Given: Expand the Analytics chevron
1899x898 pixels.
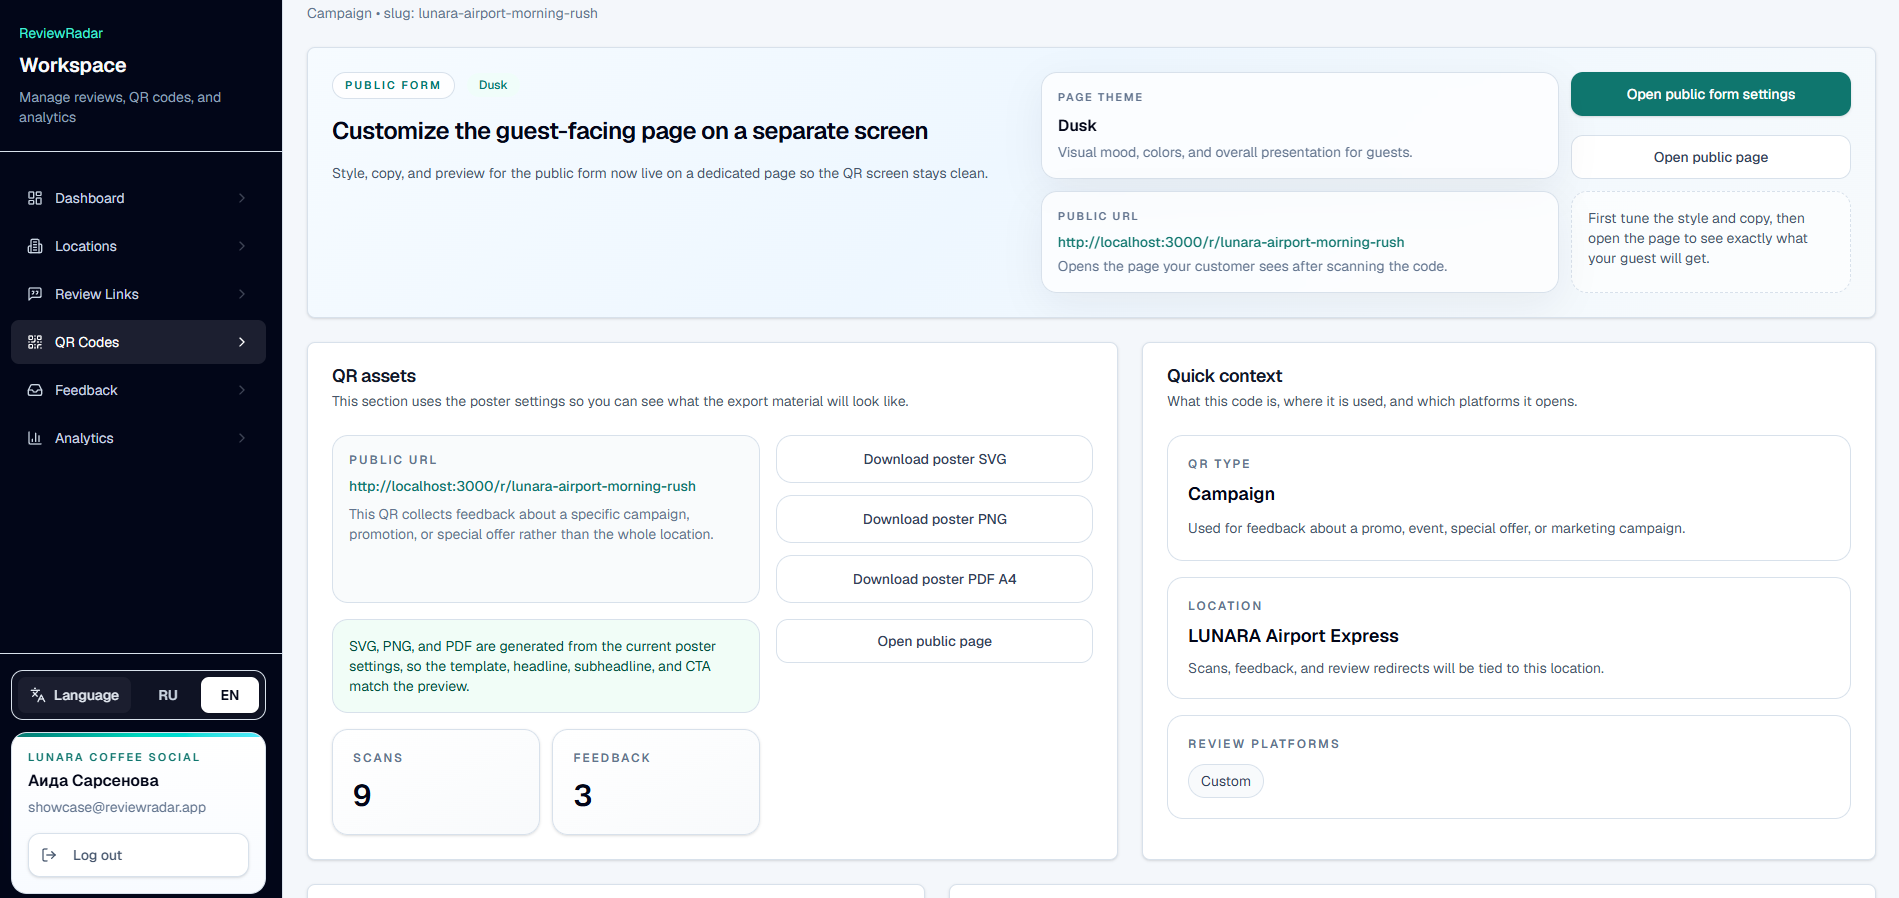Looking at the screenshot, I should pyautogui.click(x=242, y=438).
